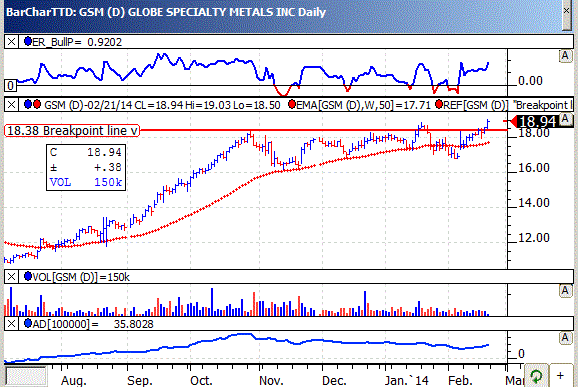Click the Aug. date axis label

click(74, 380)
